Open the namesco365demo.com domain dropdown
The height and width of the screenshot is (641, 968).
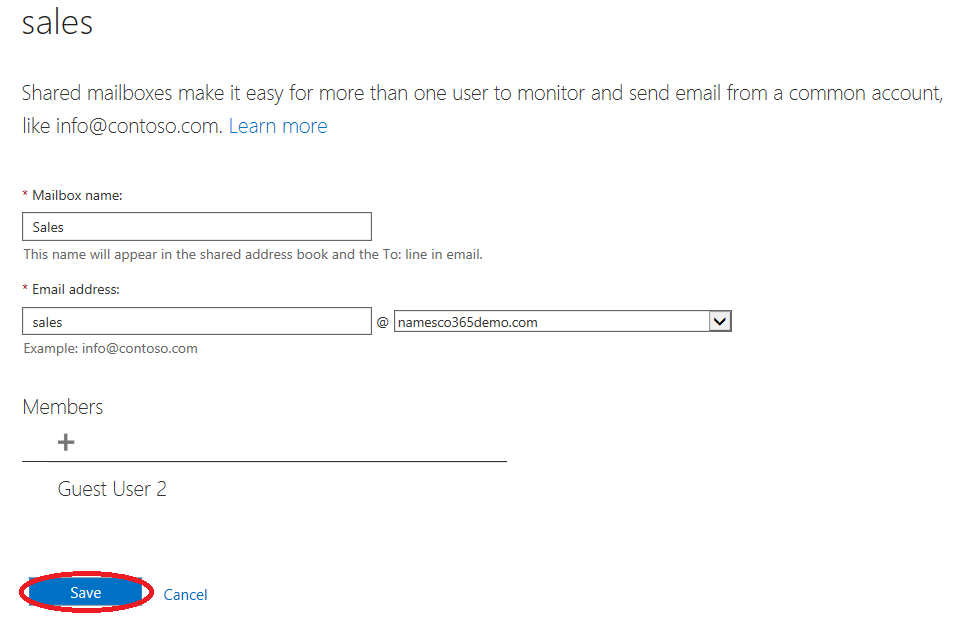562,321
